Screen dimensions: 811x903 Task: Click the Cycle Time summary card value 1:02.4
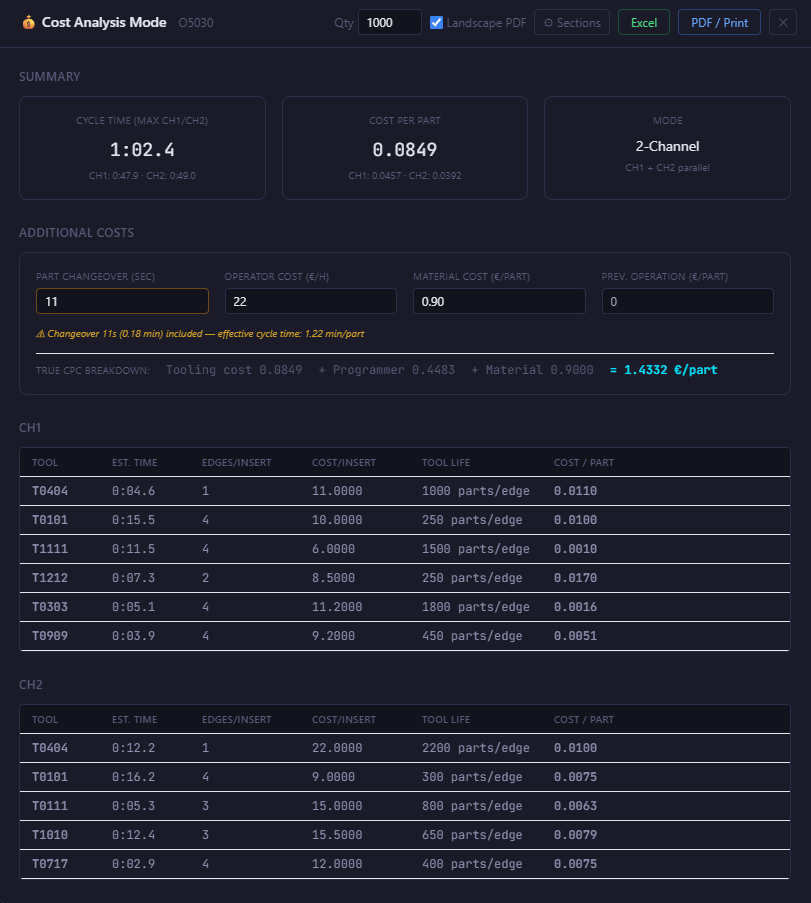142,150
